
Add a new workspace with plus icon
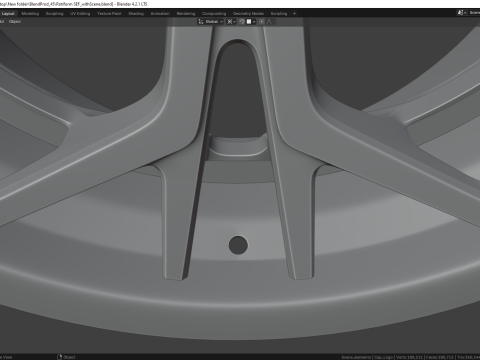click(x=294, y=14)
